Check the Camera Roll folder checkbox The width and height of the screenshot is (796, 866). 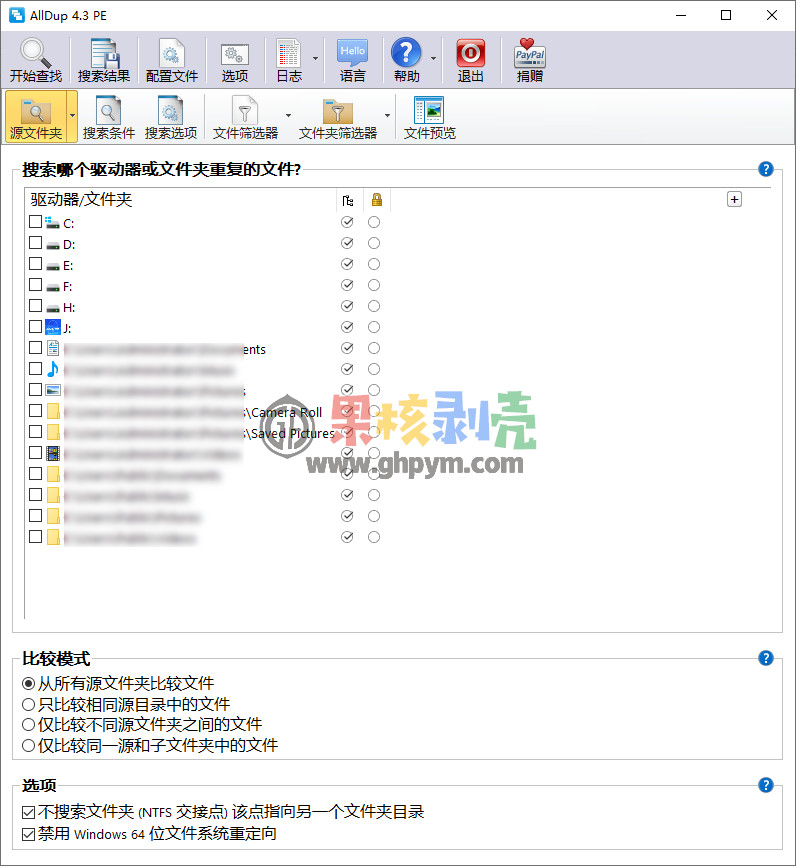(x=35, y=411)
